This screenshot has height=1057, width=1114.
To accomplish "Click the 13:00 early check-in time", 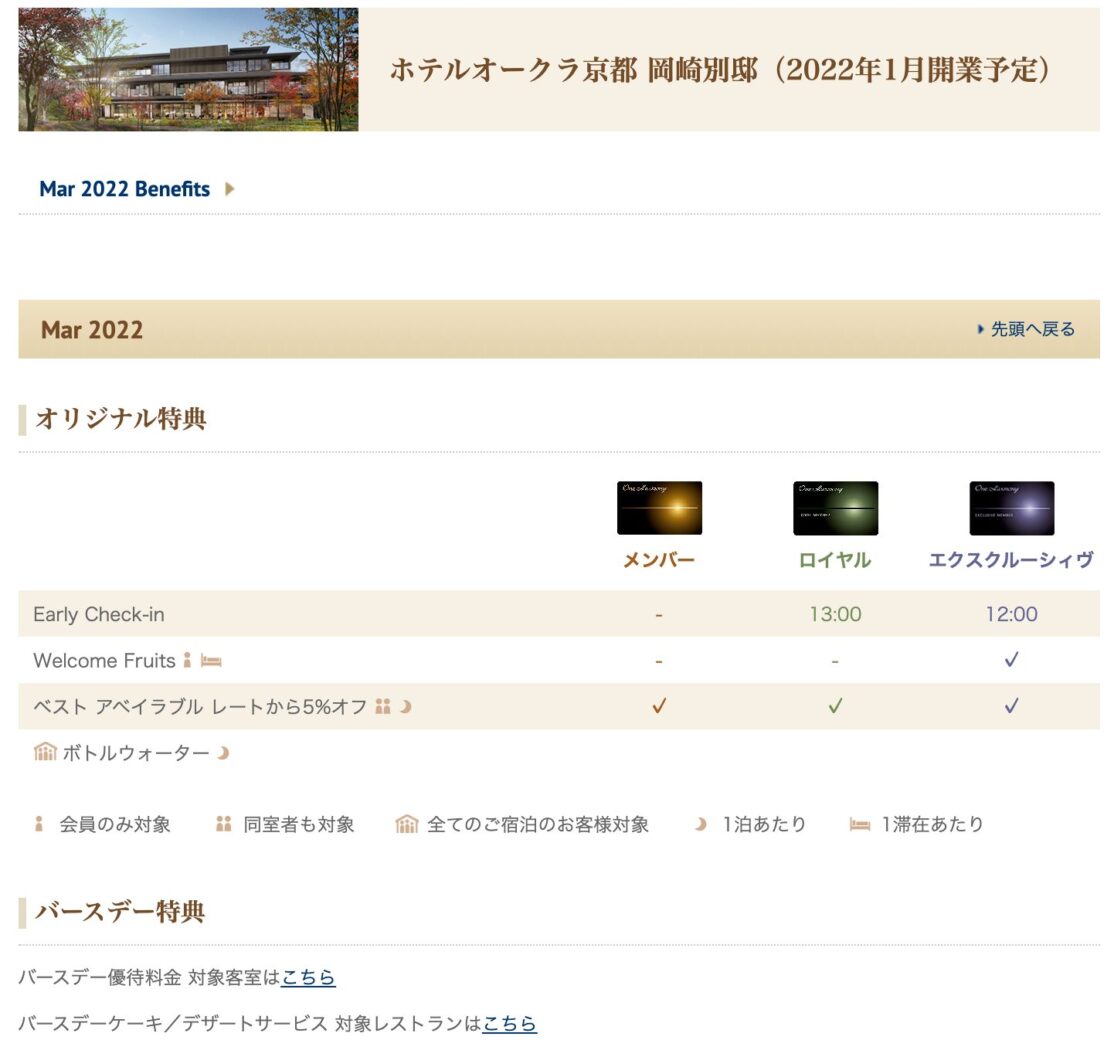I will tap(836, 614).
